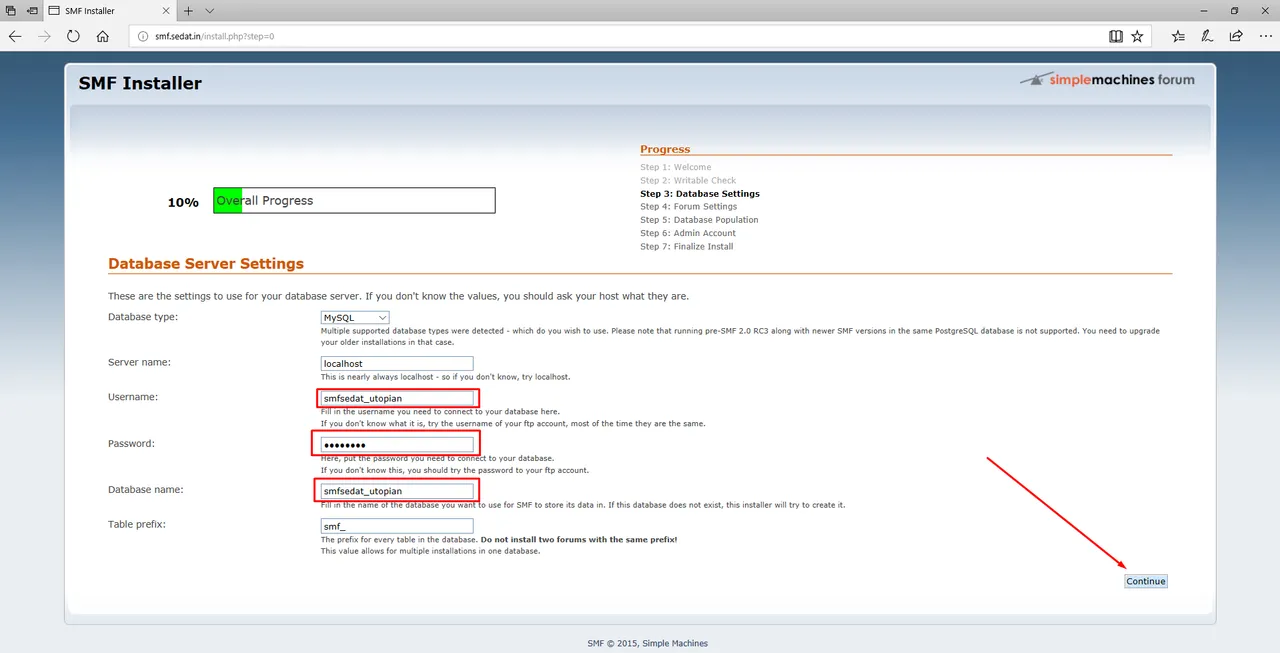Click the Share page icon
This screenshot has height=653, width=1280.
pyautogui.click(x=1236, y=36)
